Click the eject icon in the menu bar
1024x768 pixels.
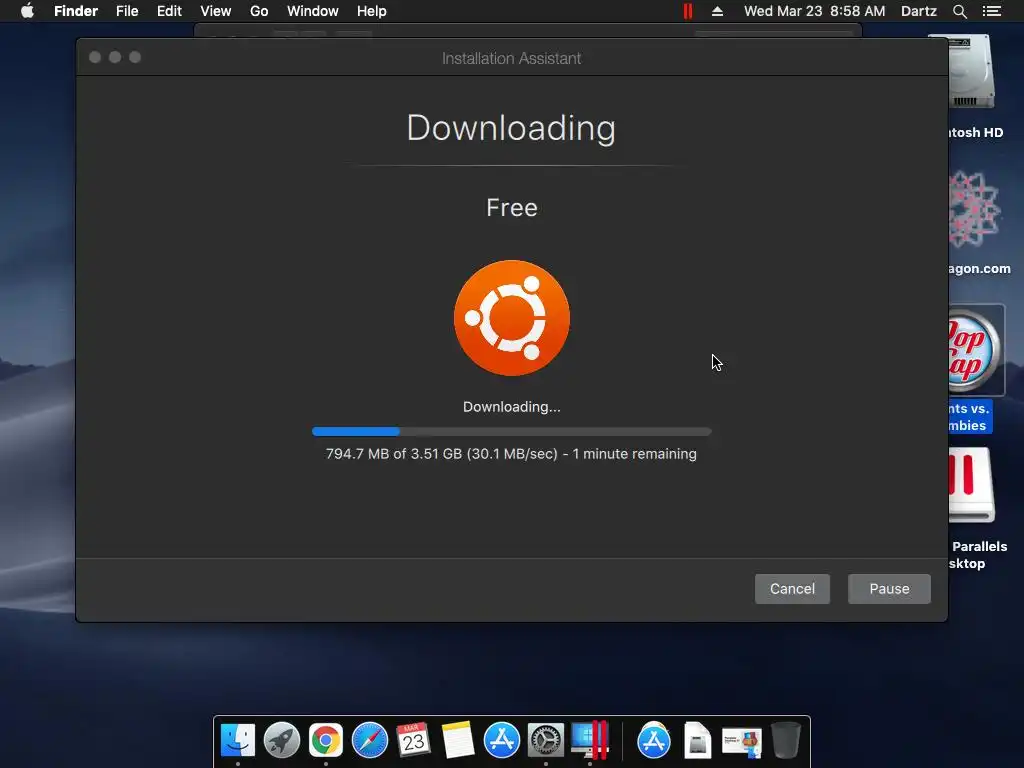(x=717, y=11)
